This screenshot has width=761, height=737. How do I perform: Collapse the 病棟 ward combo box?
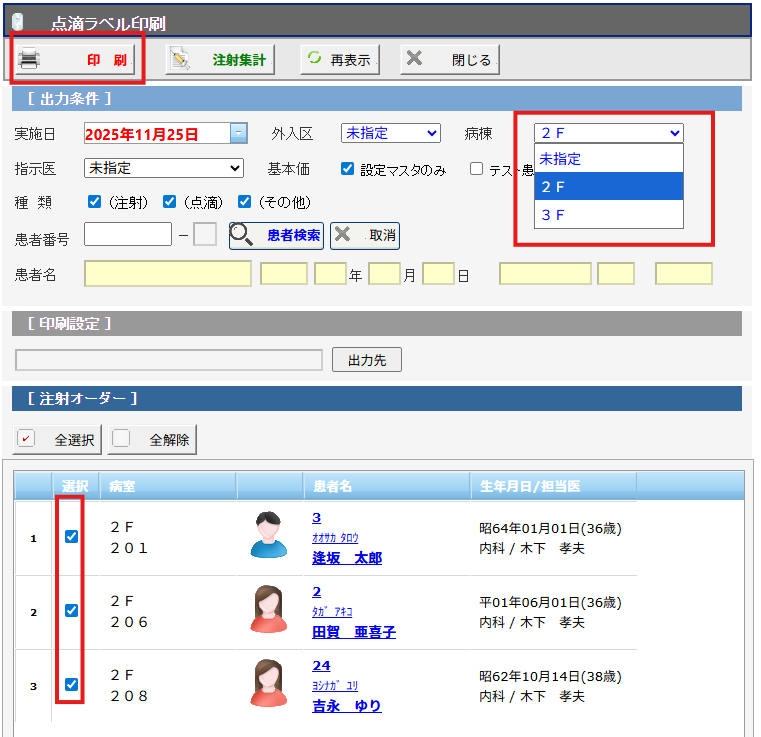[x=609, y=133]
